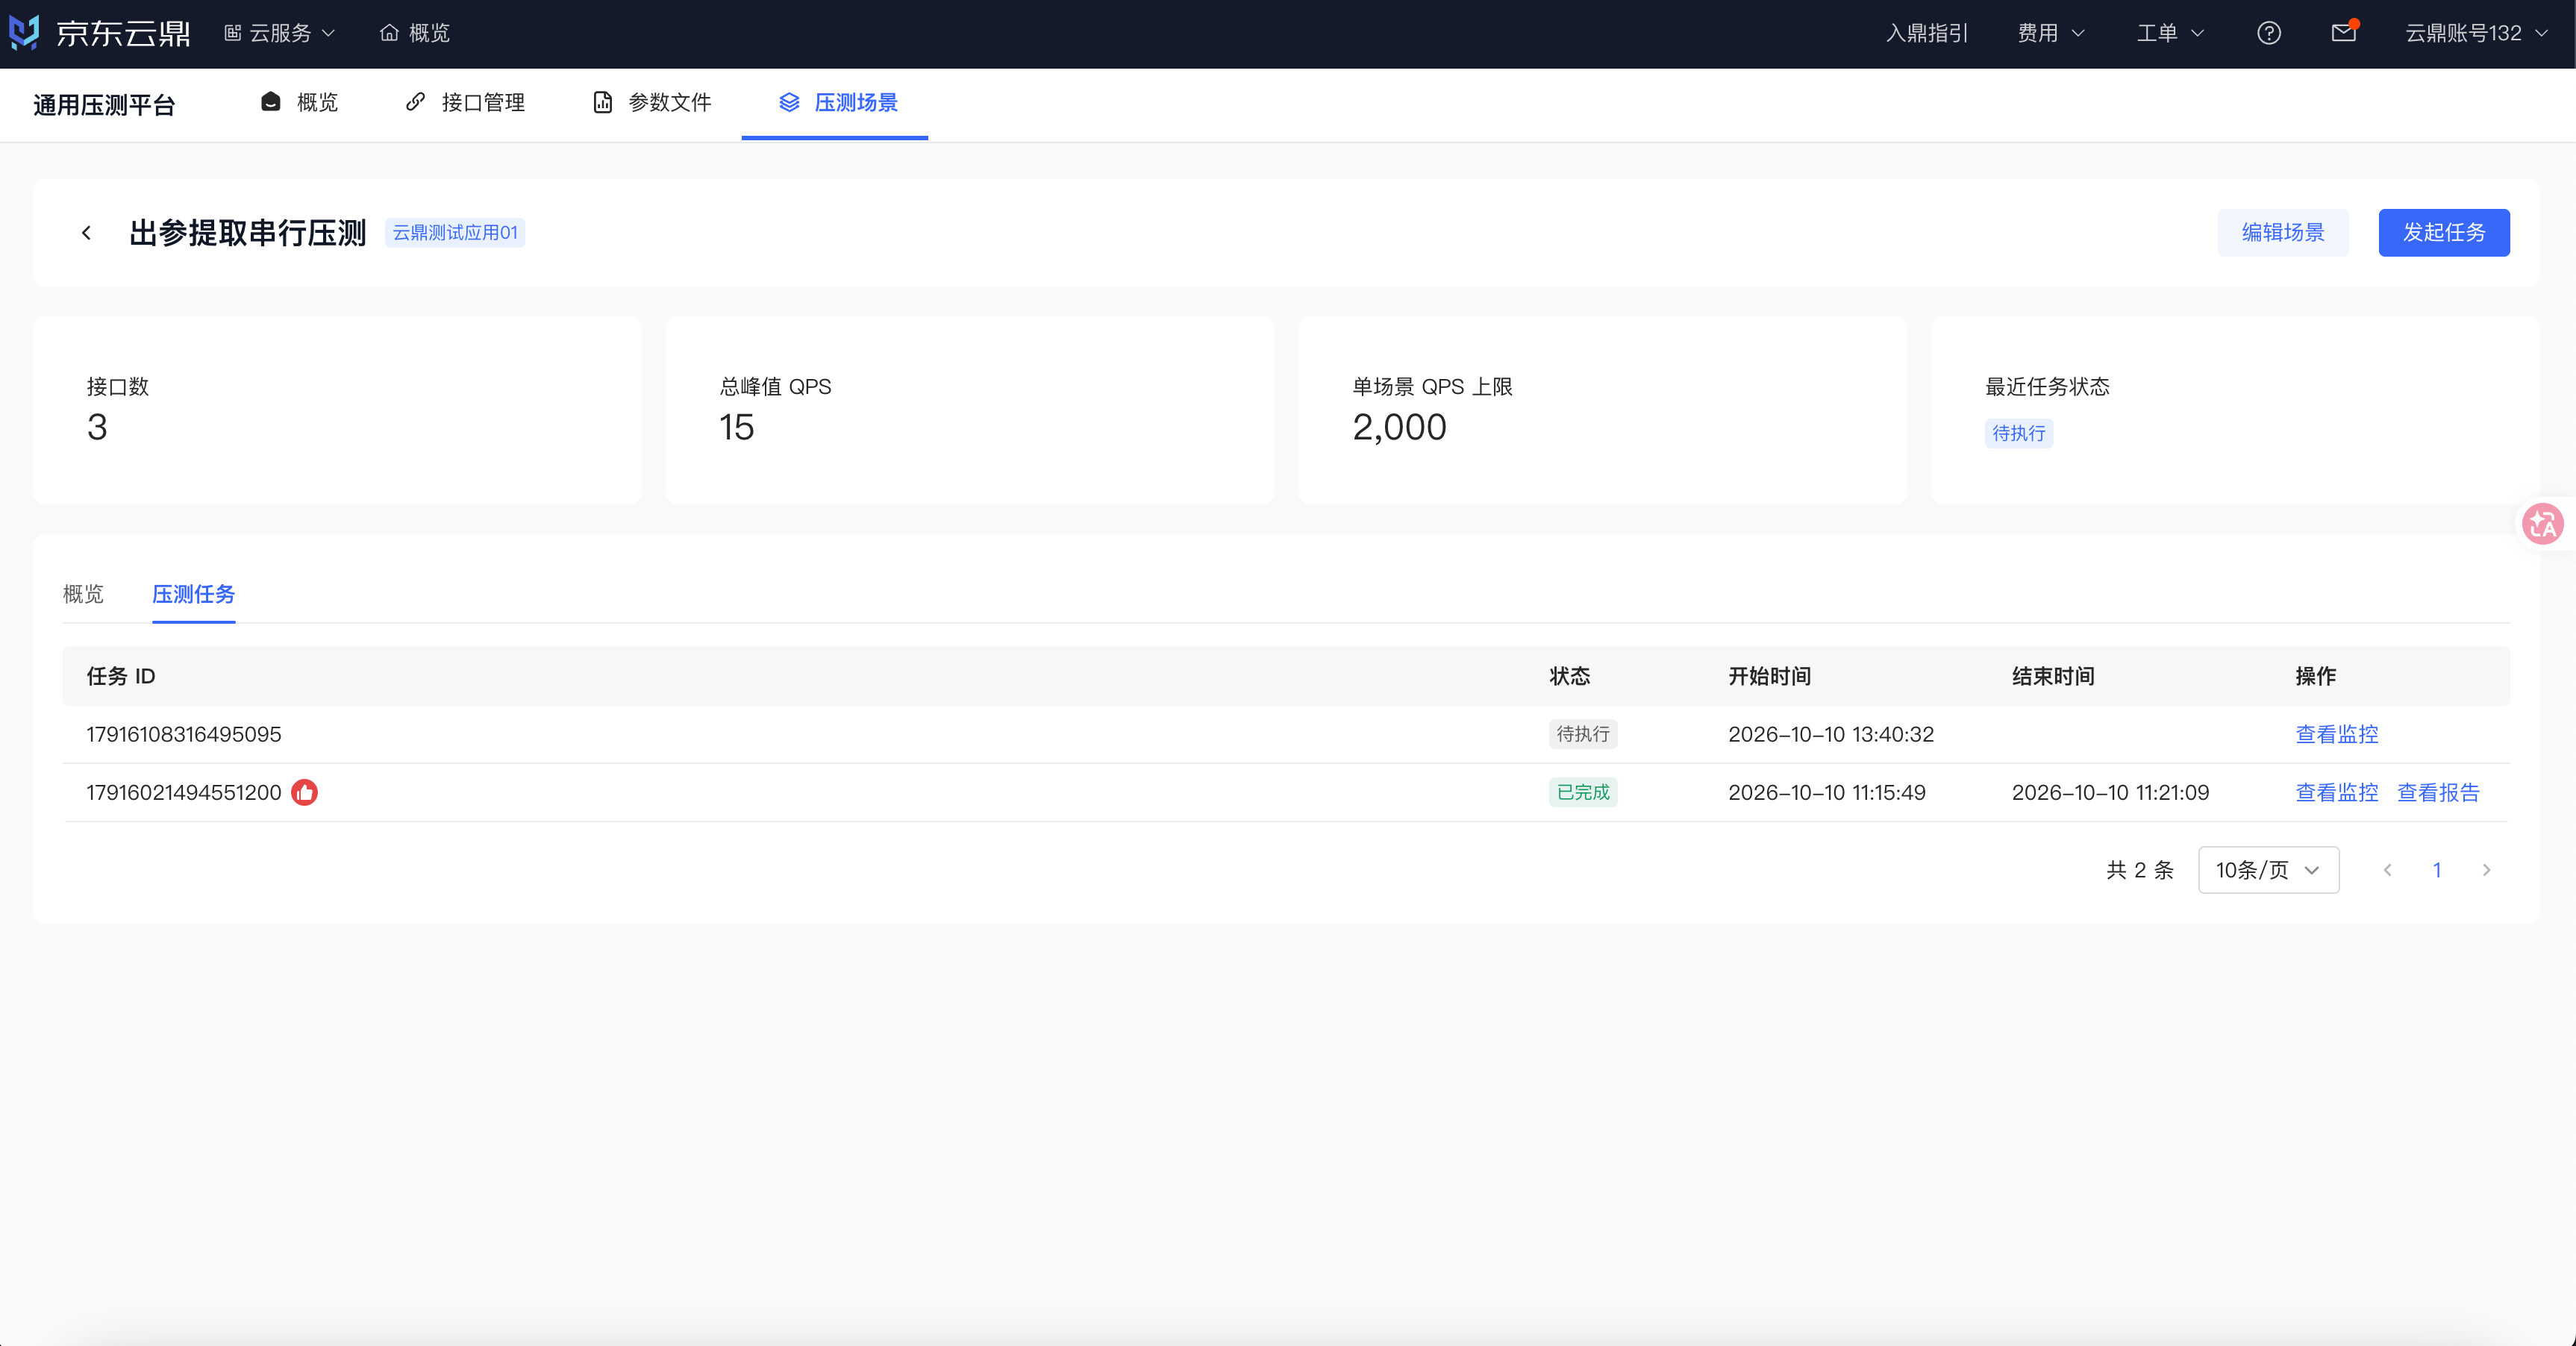
Task: Click the back arrow beside 出参提取串行压测
Action: click(x=86, y=233)
